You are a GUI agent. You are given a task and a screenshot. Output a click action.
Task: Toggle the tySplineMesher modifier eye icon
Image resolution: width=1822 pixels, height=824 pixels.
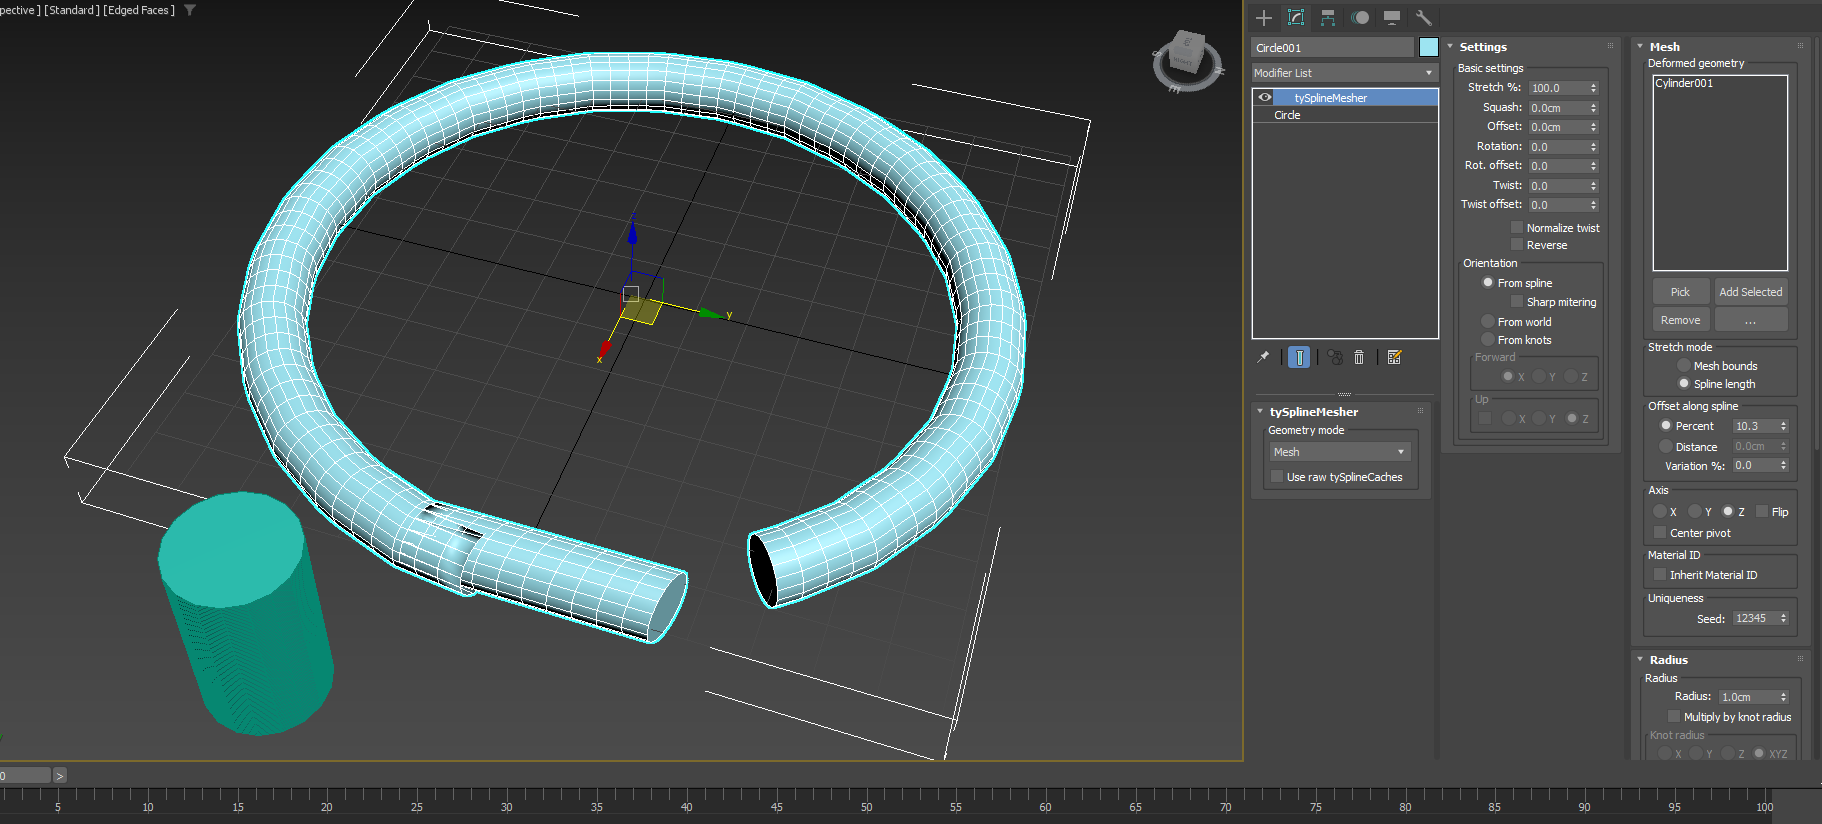pos(1265,98)
